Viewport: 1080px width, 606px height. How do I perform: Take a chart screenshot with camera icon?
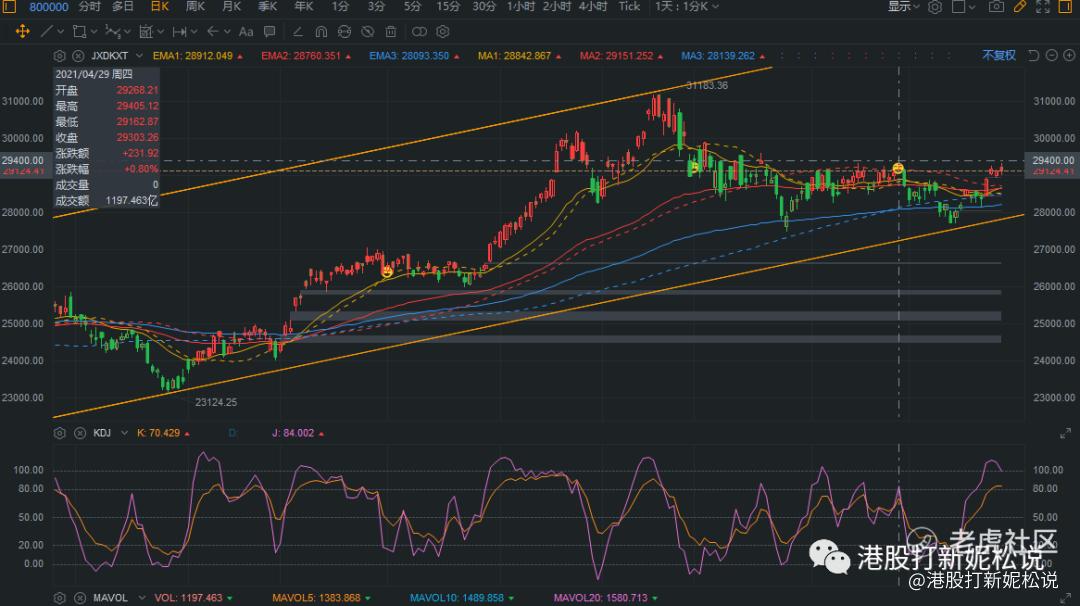pos(995,6)
